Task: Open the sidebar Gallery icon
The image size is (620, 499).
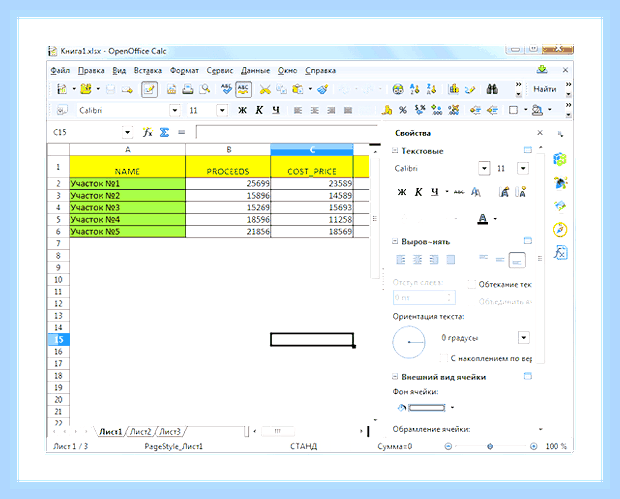Action: [560, 206]
